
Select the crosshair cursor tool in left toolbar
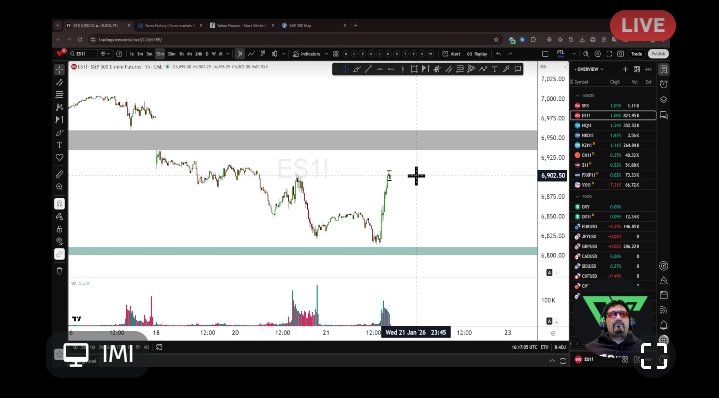click(59, 70)
